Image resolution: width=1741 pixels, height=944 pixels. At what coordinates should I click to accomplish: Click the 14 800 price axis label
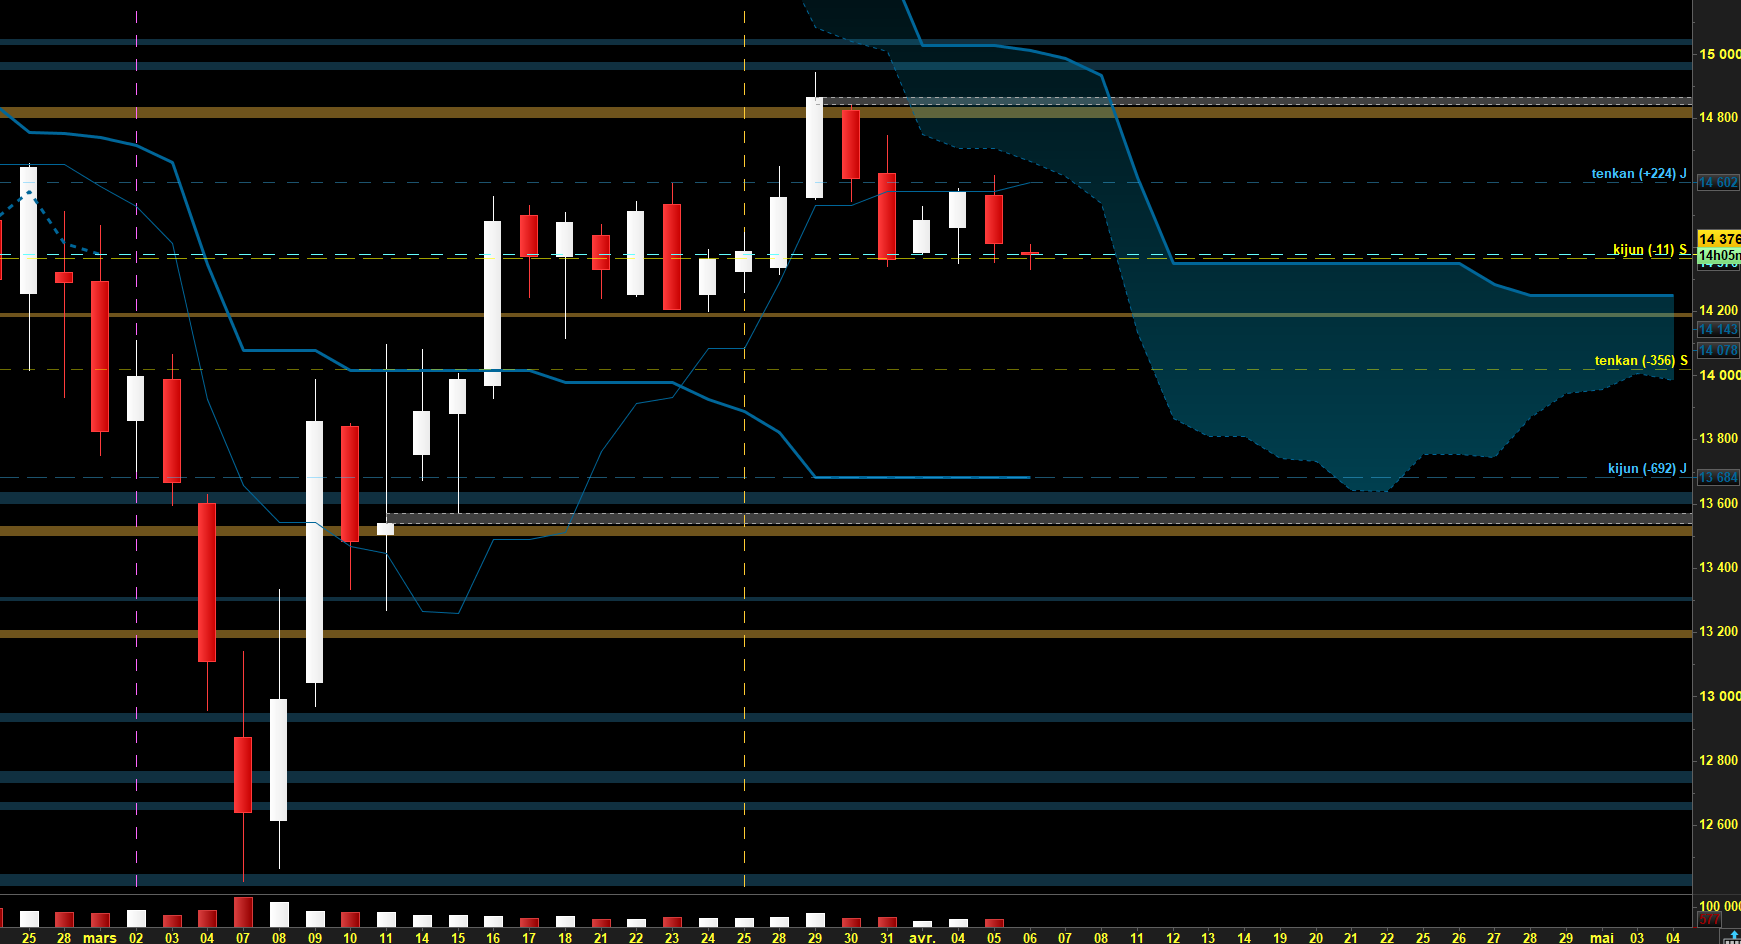[x=1719, y=118]
